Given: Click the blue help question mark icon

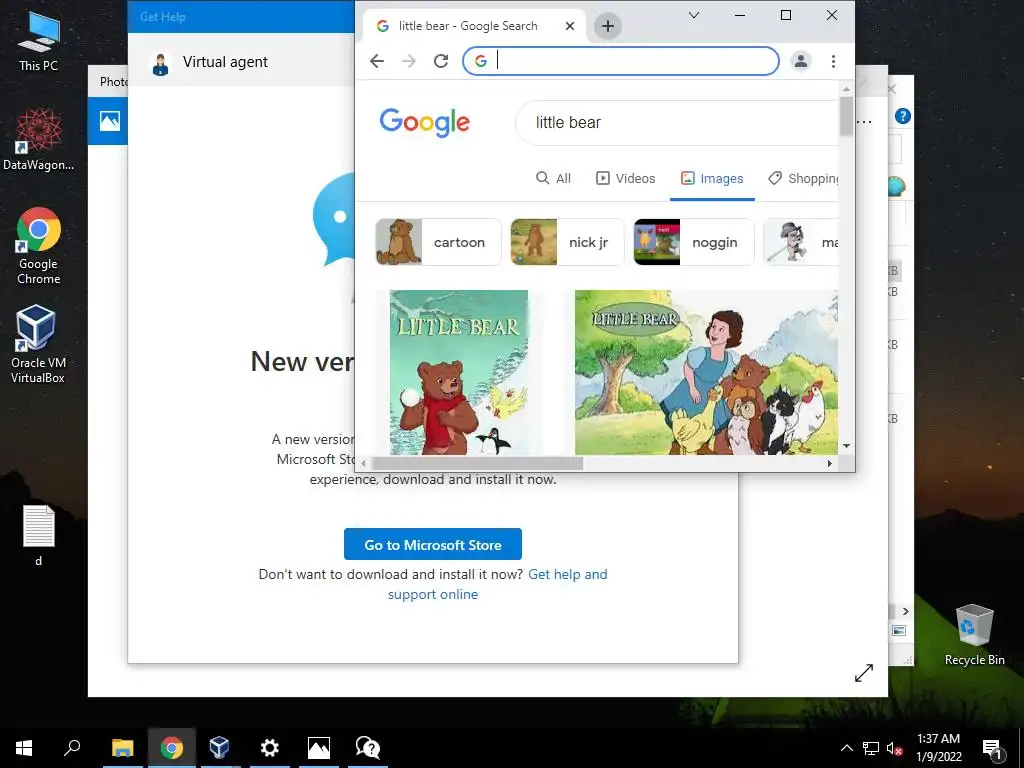Looking at the screenshot, I should [903, 116].
